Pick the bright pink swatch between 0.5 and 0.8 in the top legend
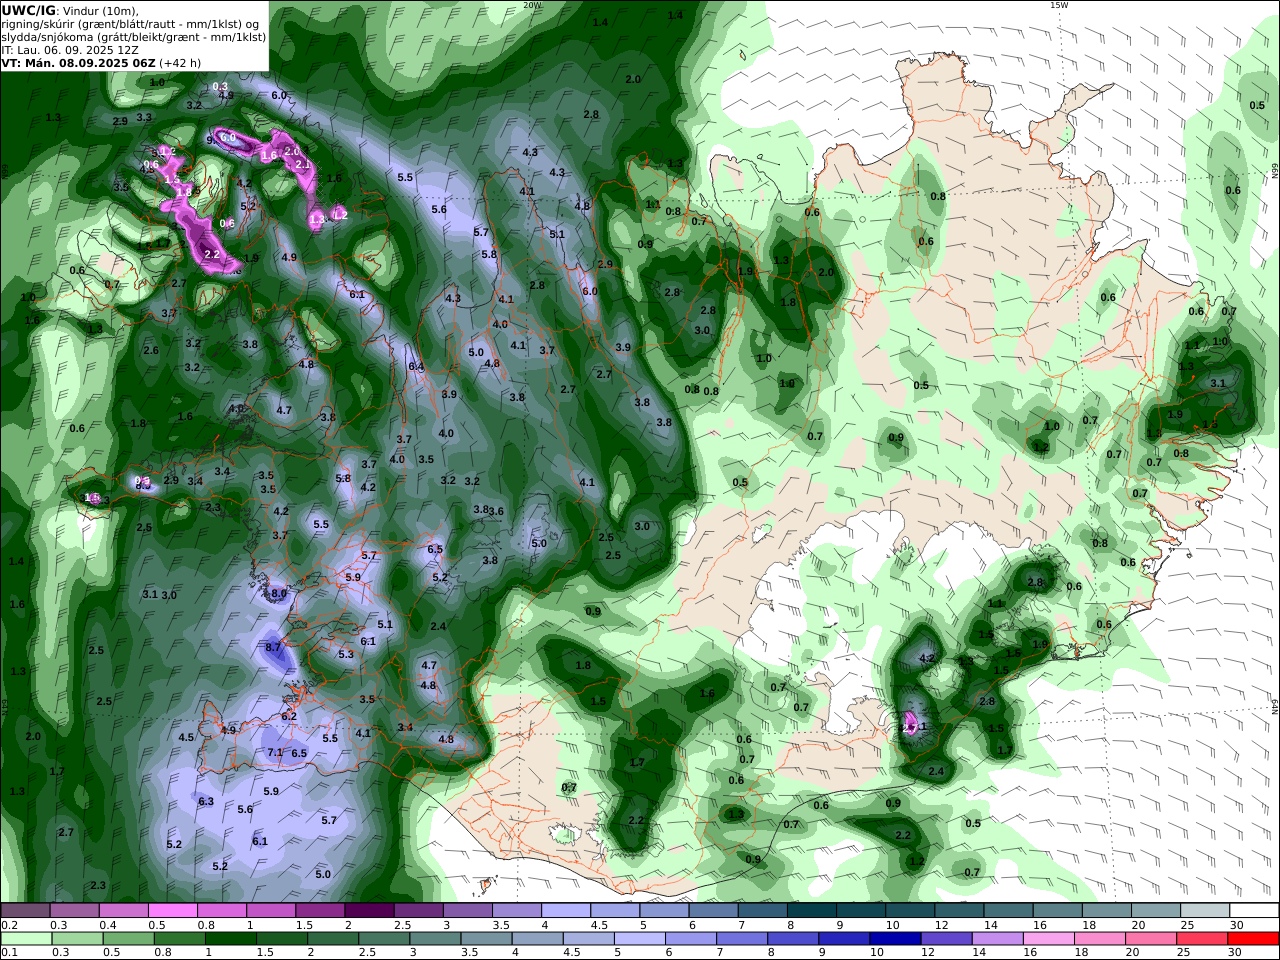Screen dimensions: 1280x960 click(172, 910)
